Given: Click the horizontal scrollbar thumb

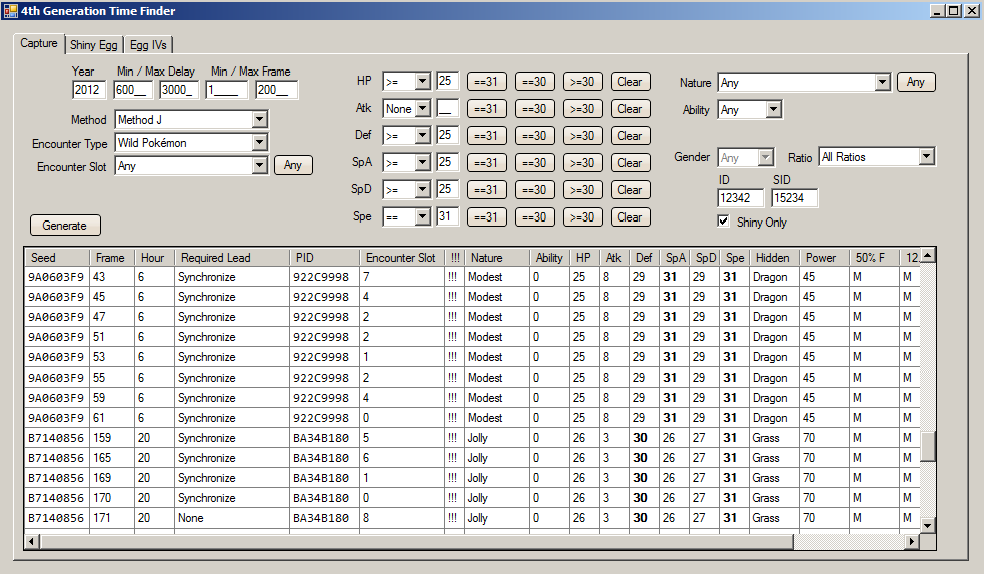Looking at the screenshot, I should coord(417,541).
